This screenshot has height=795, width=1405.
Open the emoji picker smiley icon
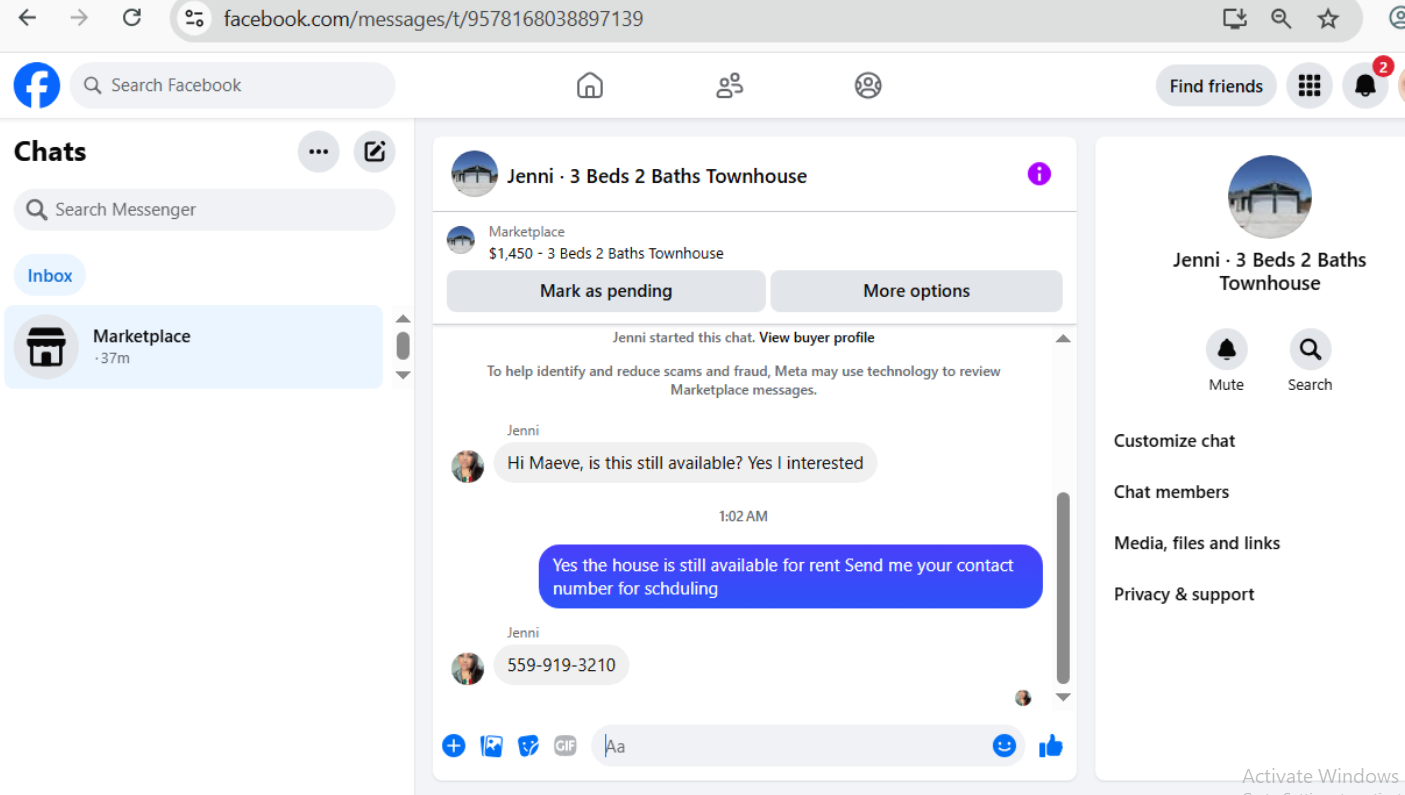point(1004,745)
